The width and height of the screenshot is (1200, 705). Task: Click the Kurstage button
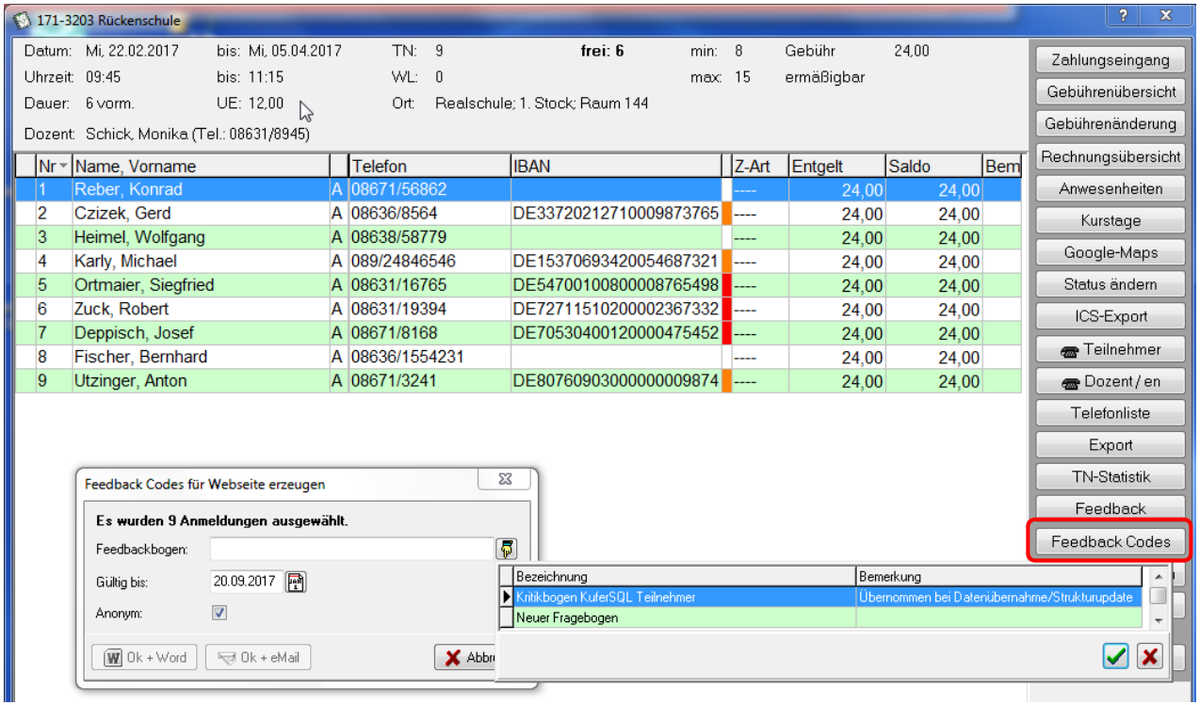pyautogui.click(x=1110, y=220)
